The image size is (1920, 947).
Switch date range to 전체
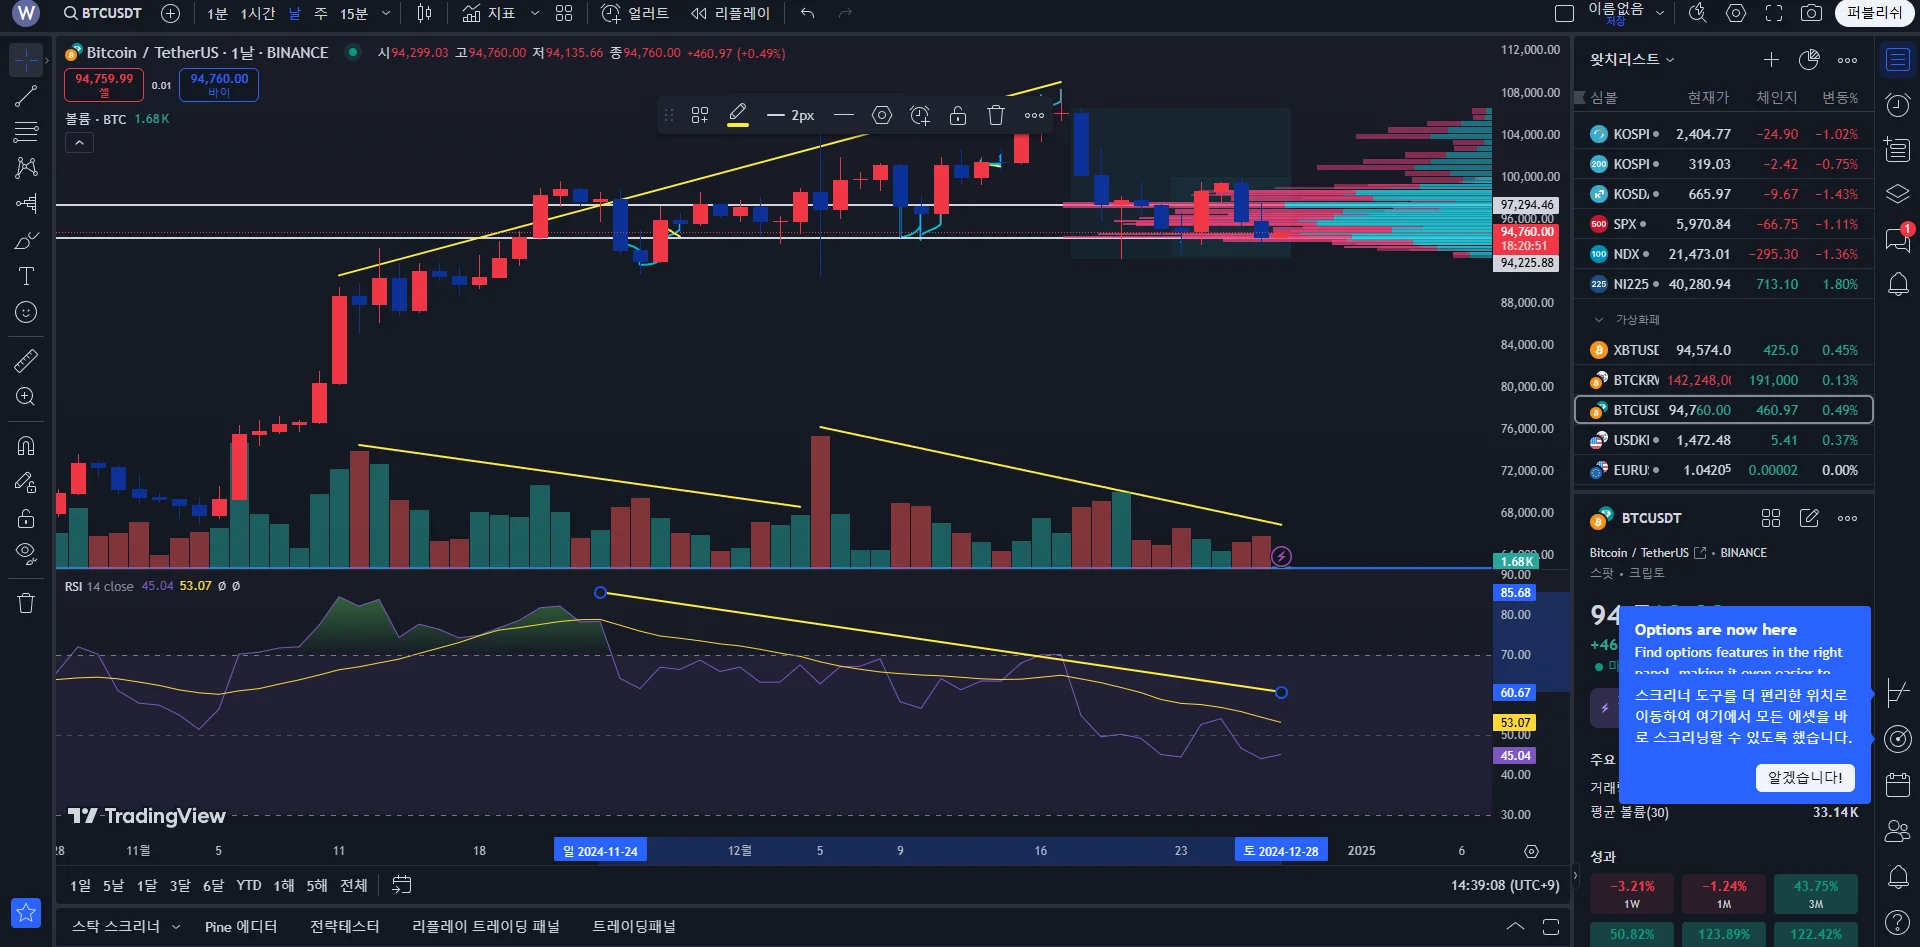click(x=354, y=885)
